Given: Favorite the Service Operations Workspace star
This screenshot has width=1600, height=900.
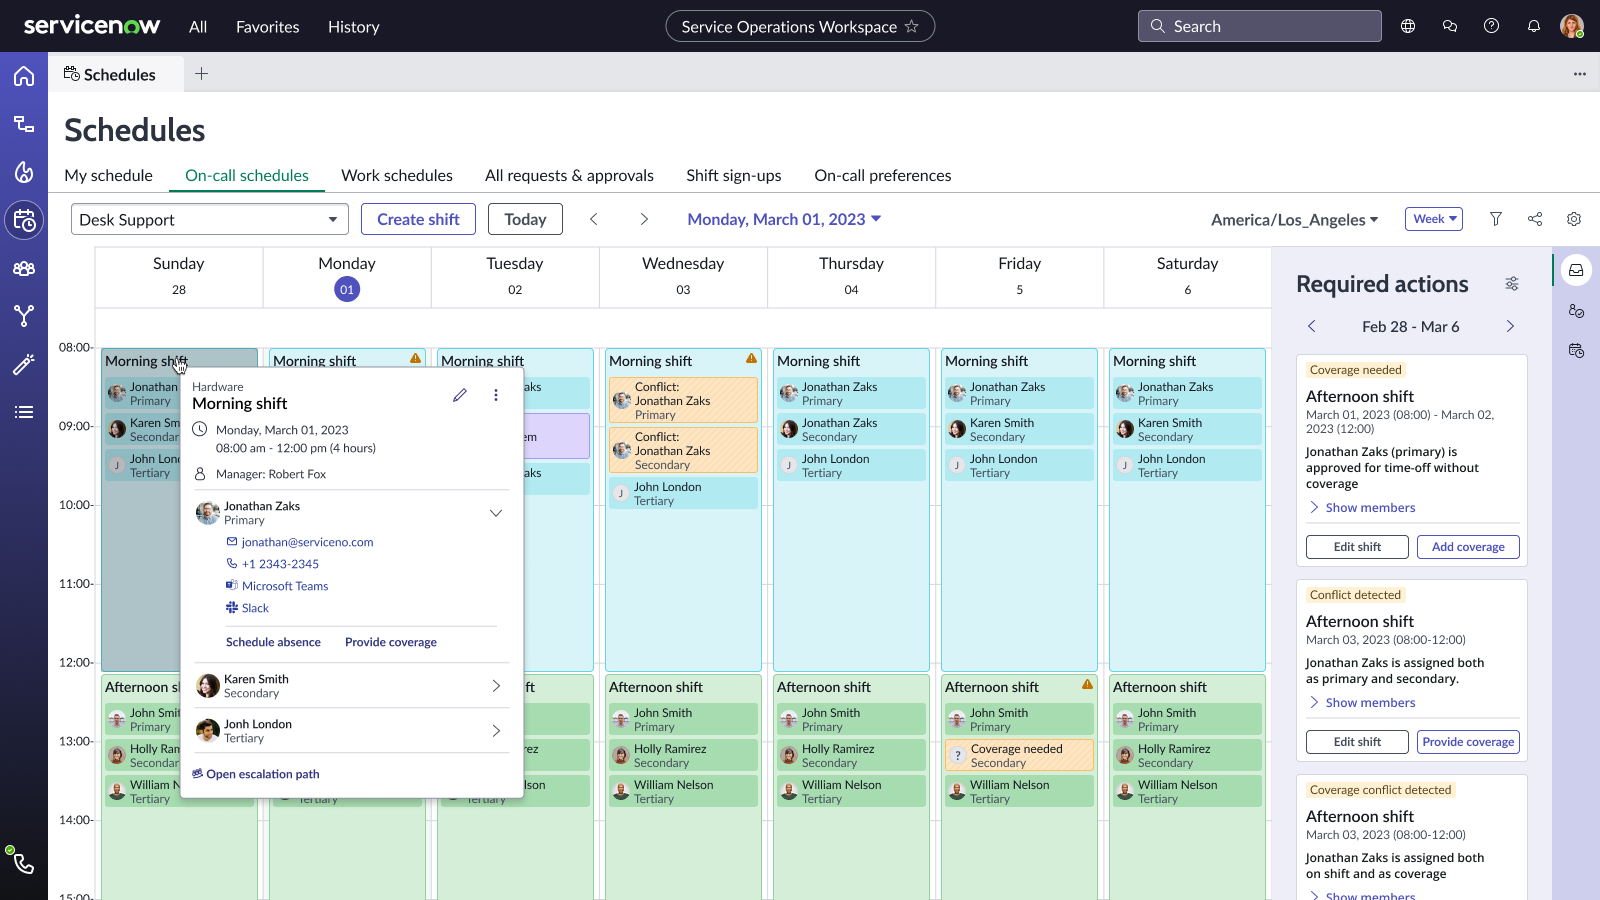Looking at the screenshot, I should point(911,26).
